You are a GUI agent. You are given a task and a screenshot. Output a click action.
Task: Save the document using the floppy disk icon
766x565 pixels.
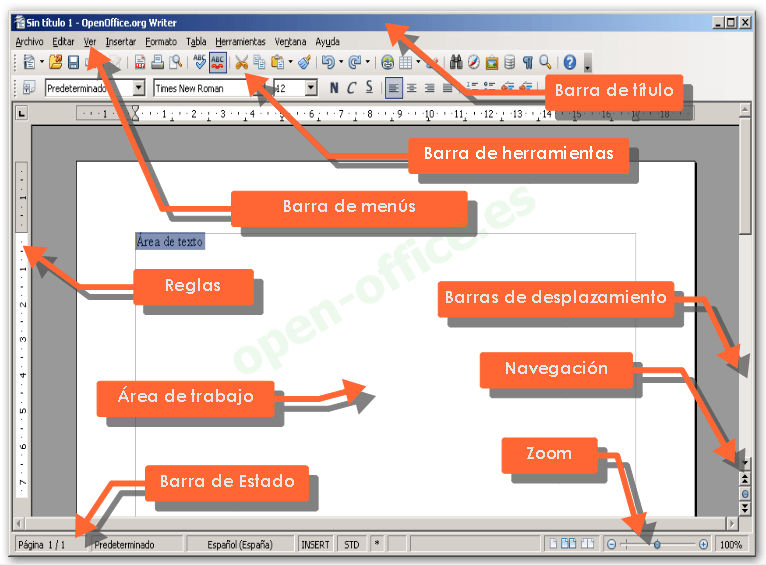(x=73, y=62)
